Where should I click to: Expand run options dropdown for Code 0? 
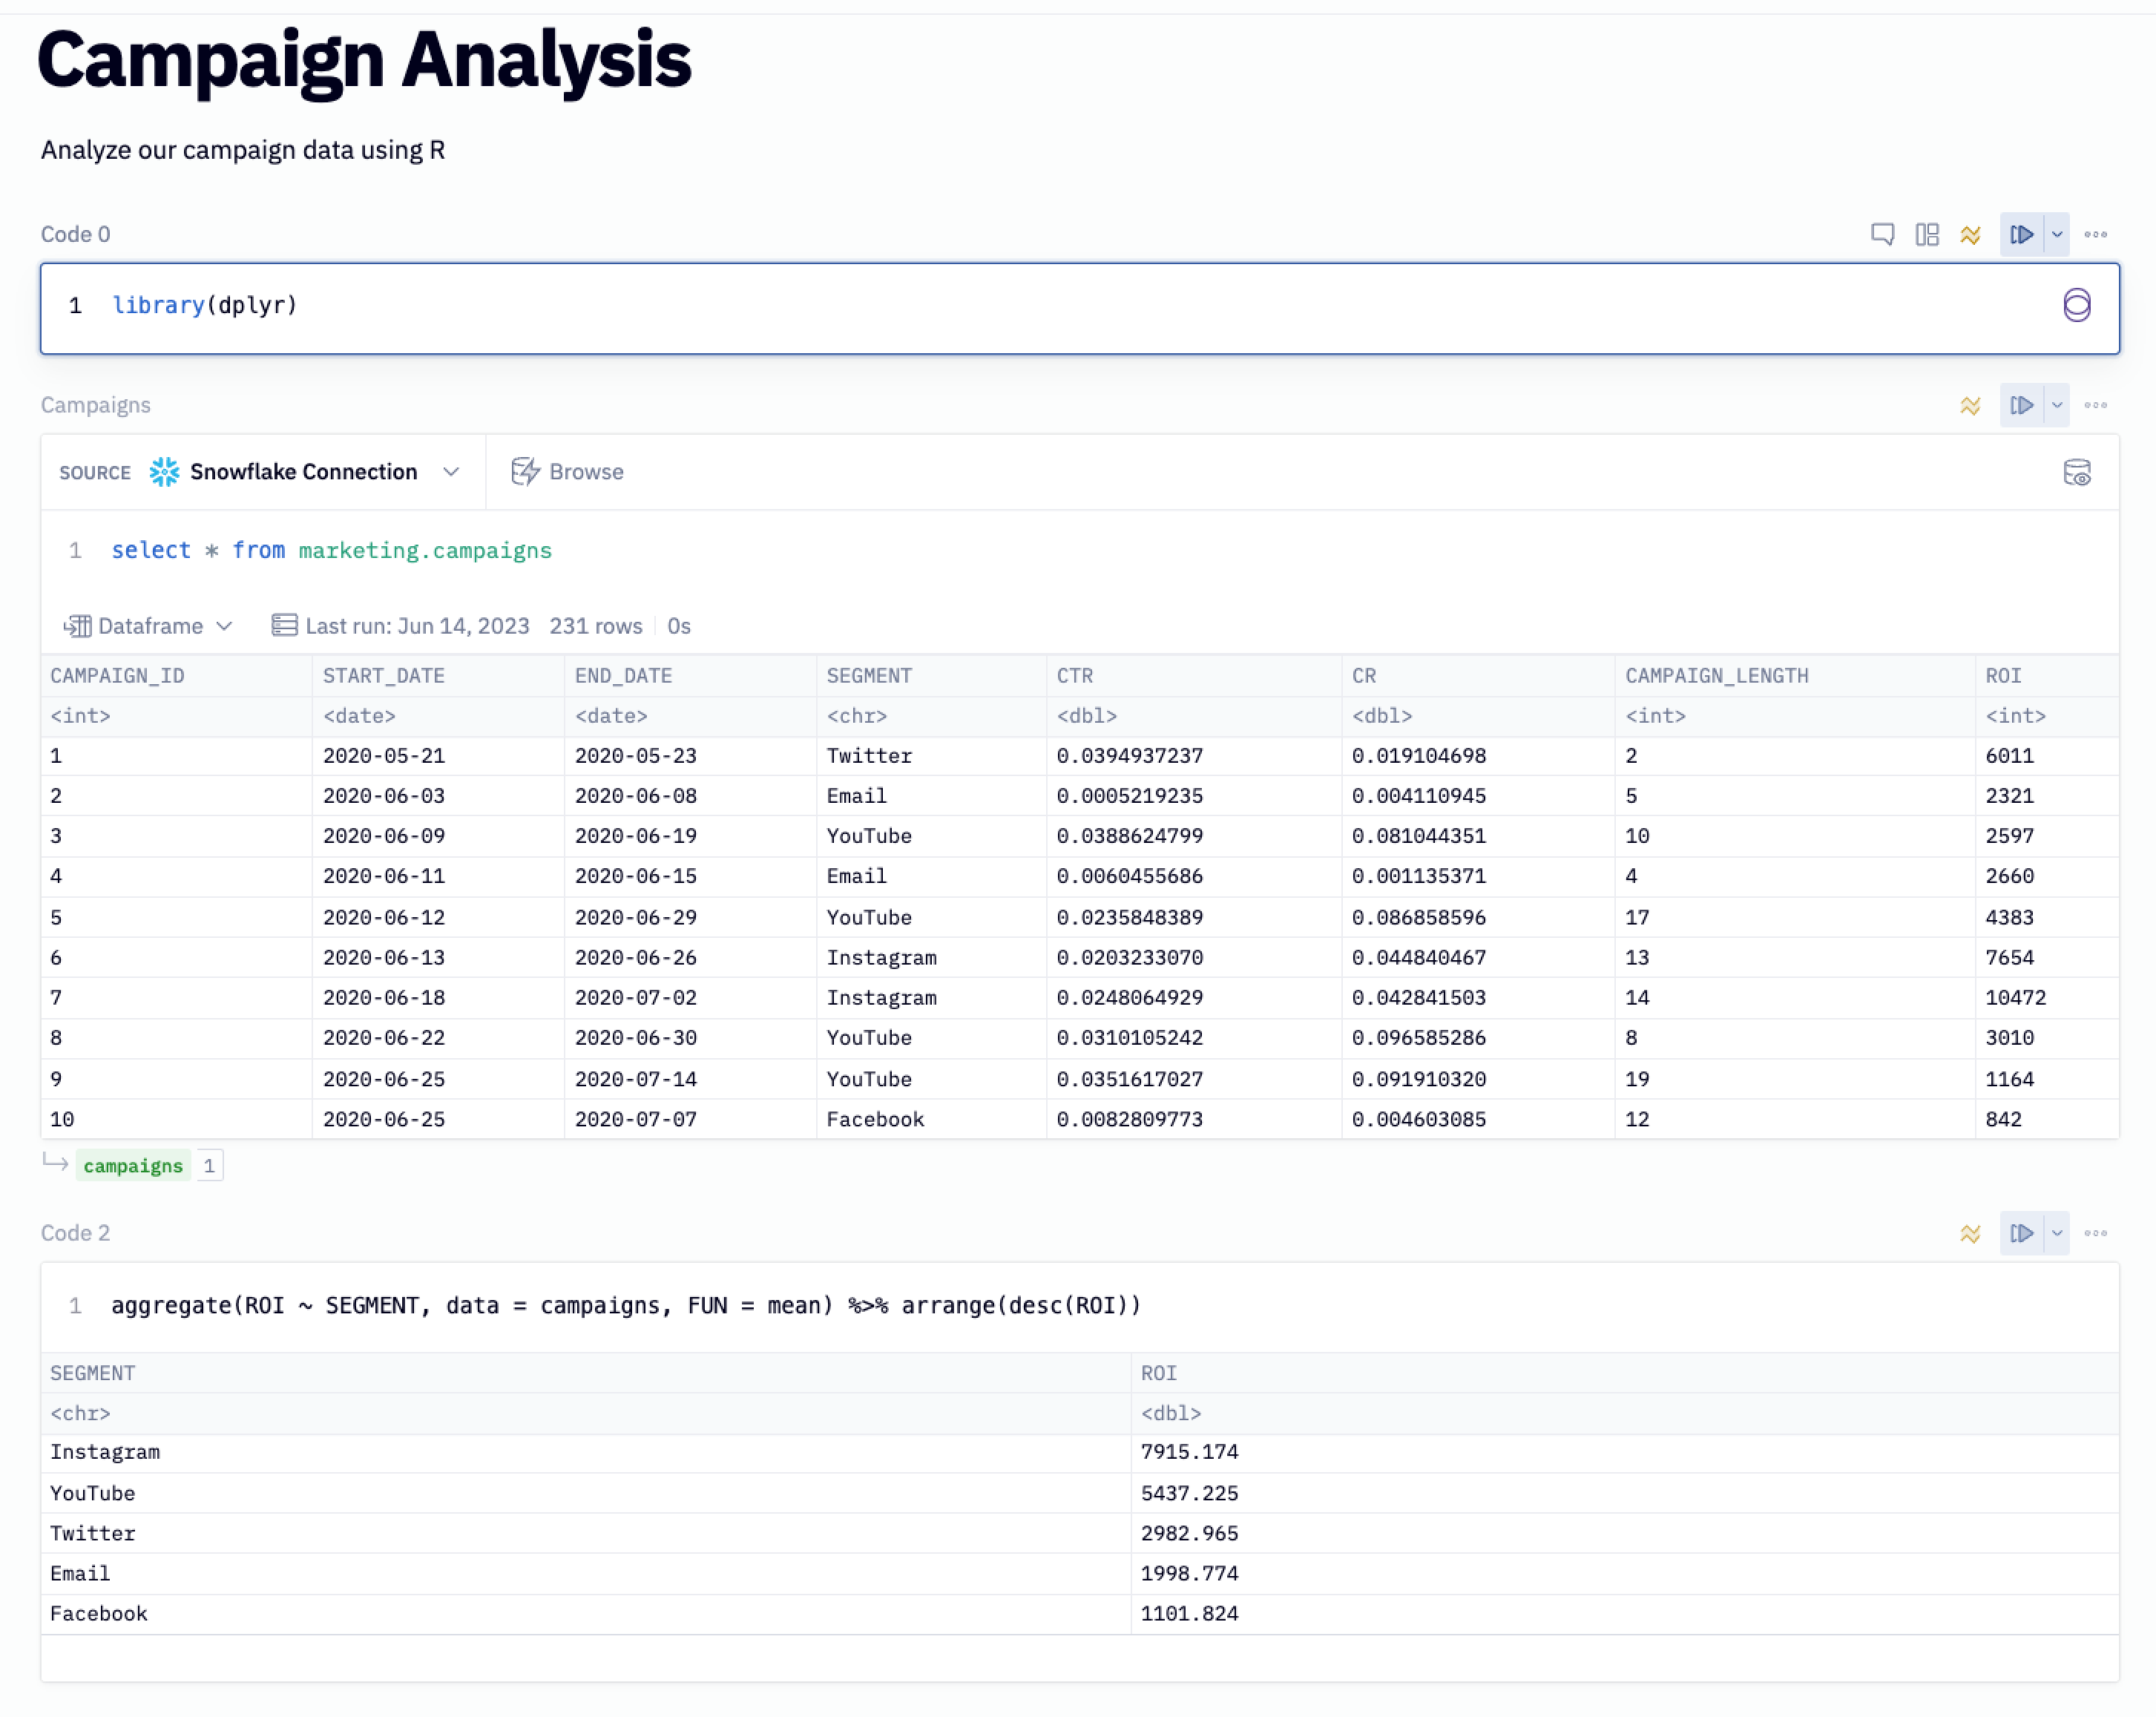coord(2057,234)
